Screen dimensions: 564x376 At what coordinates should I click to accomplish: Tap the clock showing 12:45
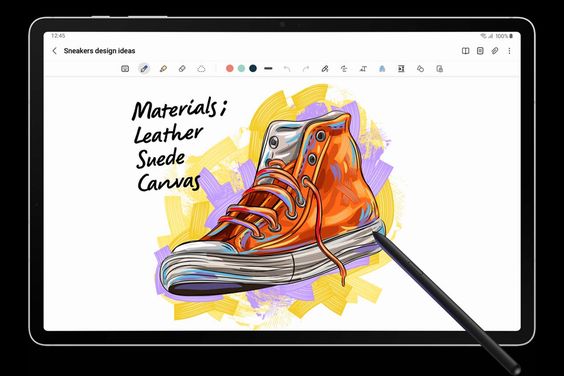(x=58, y=36)
